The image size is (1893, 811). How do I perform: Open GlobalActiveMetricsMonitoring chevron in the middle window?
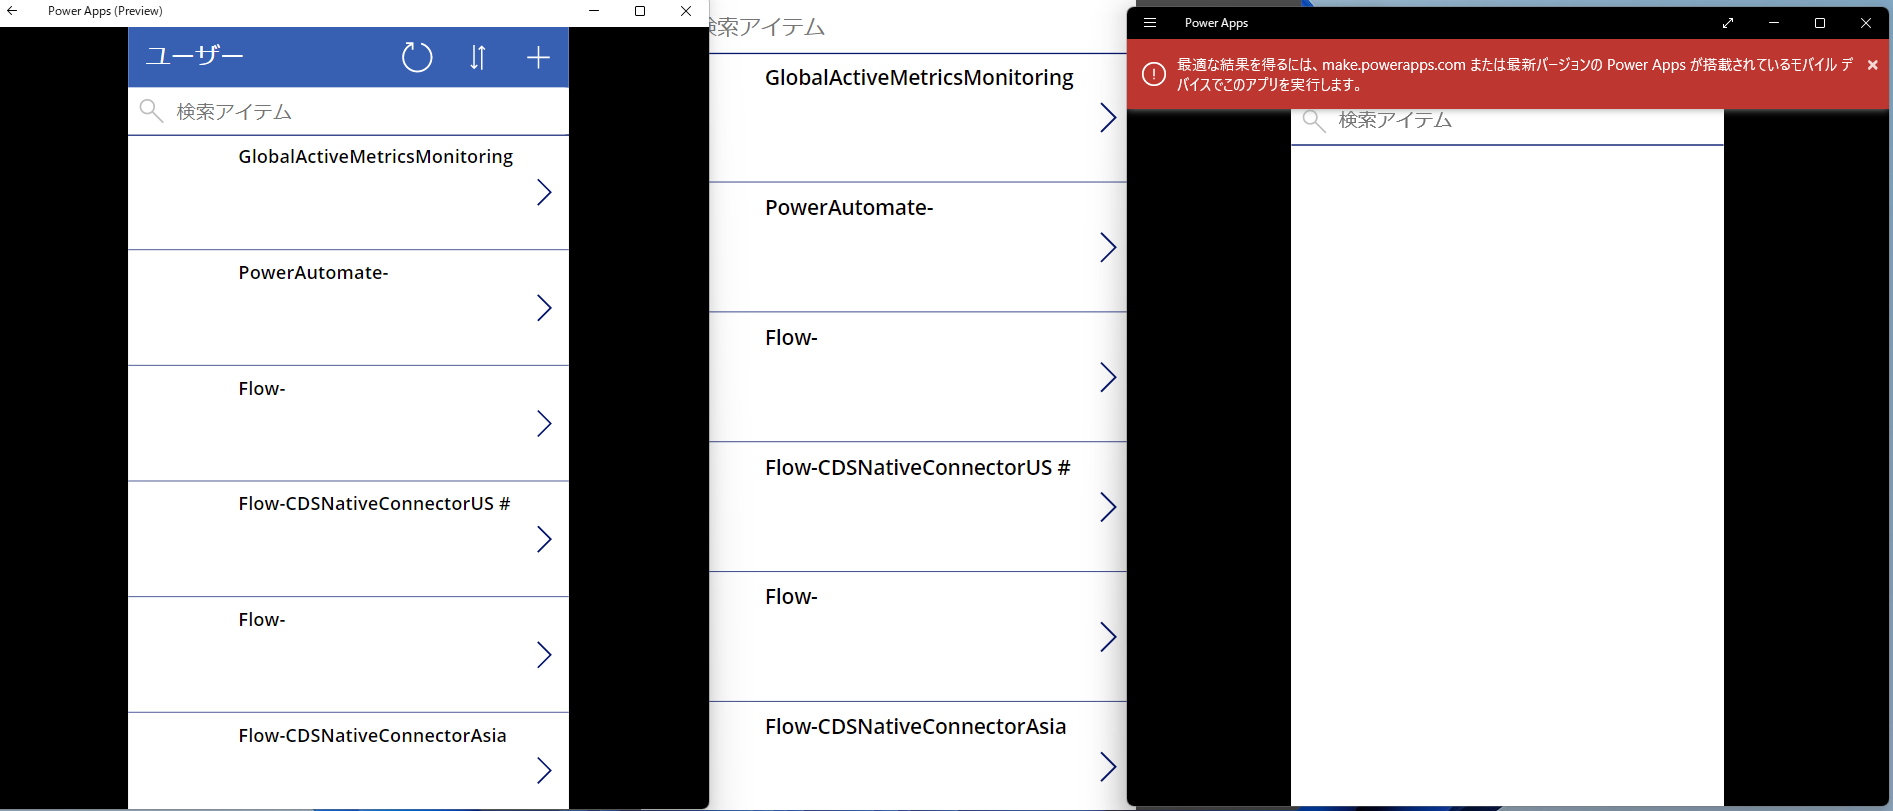coord(1108,118)
